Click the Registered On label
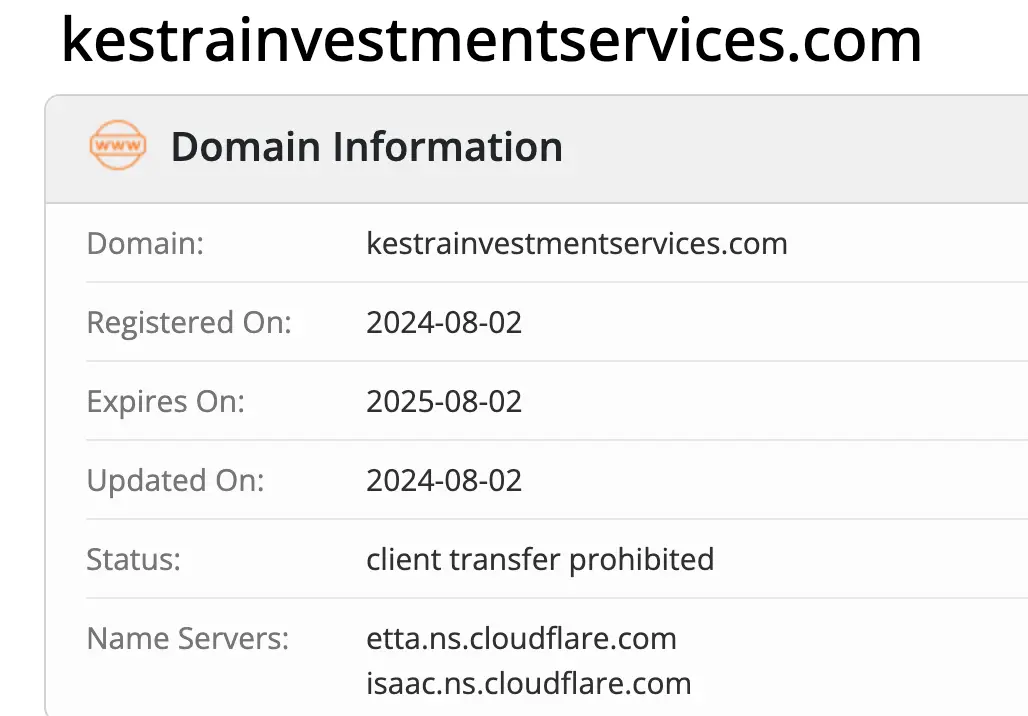The image size is (1028, 716). point(189,322)
